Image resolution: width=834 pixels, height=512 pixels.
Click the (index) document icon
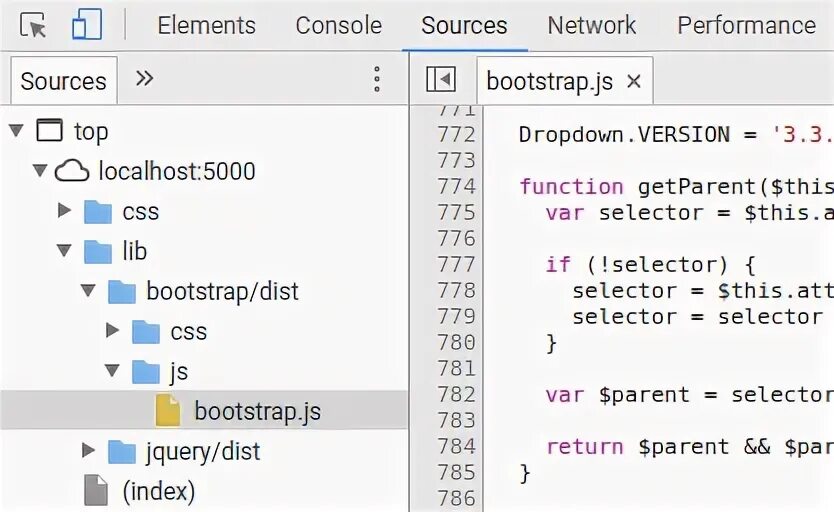pos(96,491)
